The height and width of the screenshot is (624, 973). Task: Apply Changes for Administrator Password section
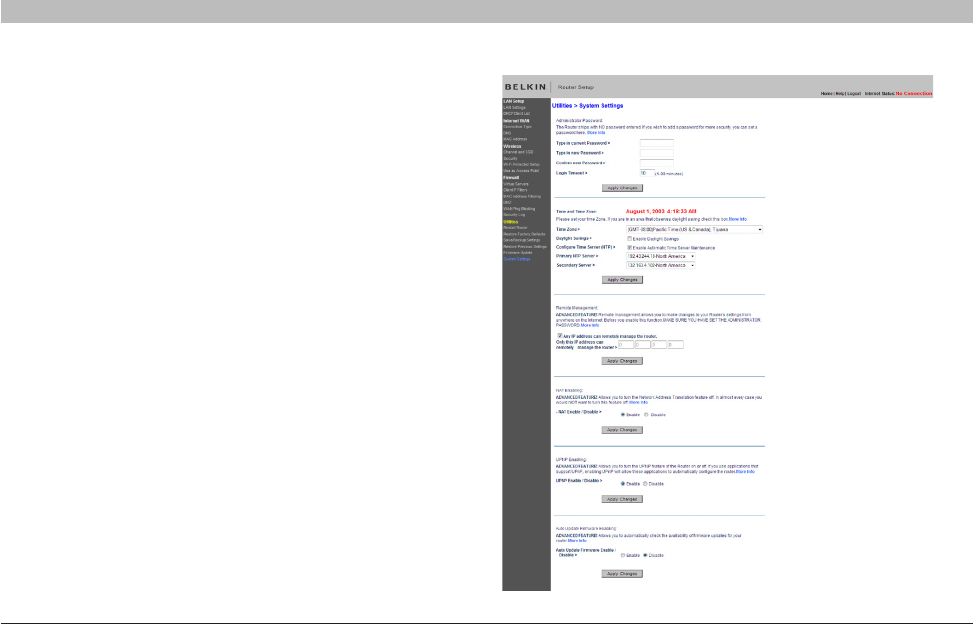[x=621, y=187]
